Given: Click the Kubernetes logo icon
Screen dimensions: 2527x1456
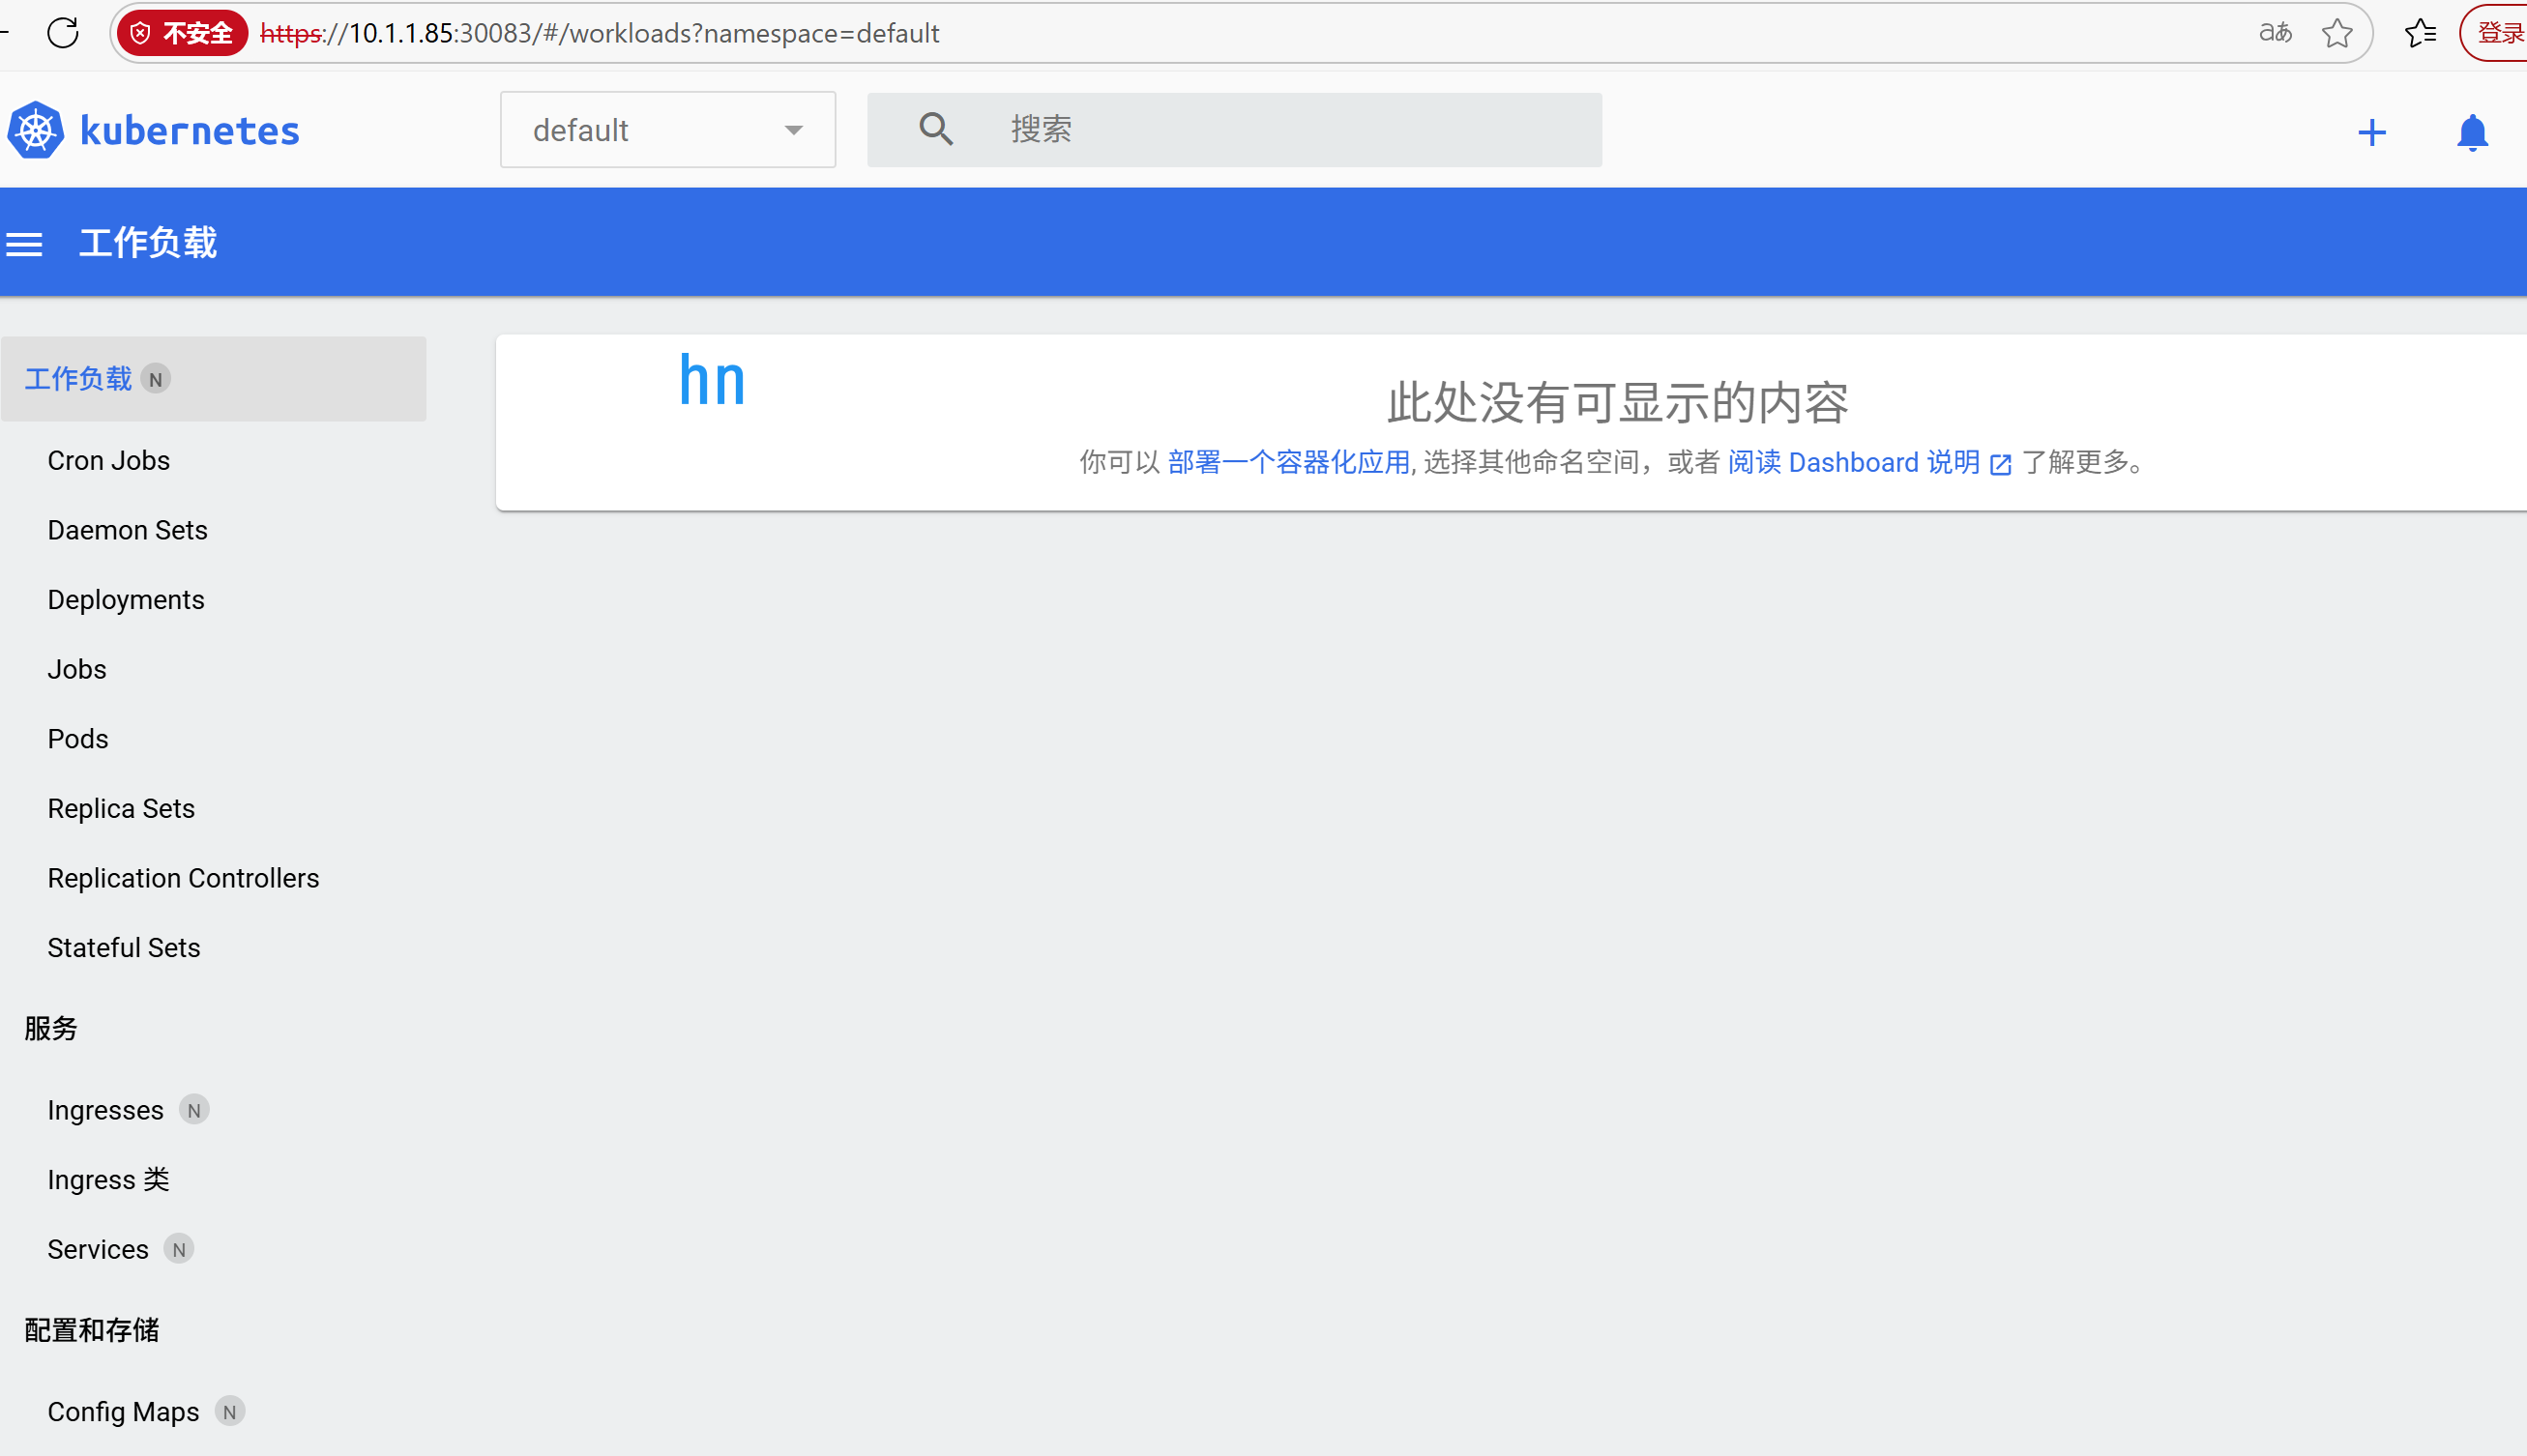Looking at the screenshot, I should (36, 130).
